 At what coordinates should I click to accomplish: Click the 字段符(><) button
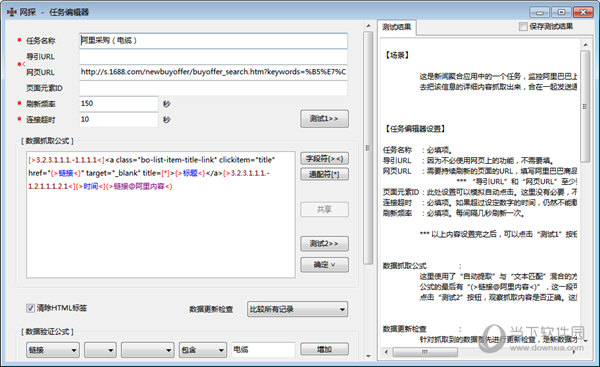coord(324,158)
